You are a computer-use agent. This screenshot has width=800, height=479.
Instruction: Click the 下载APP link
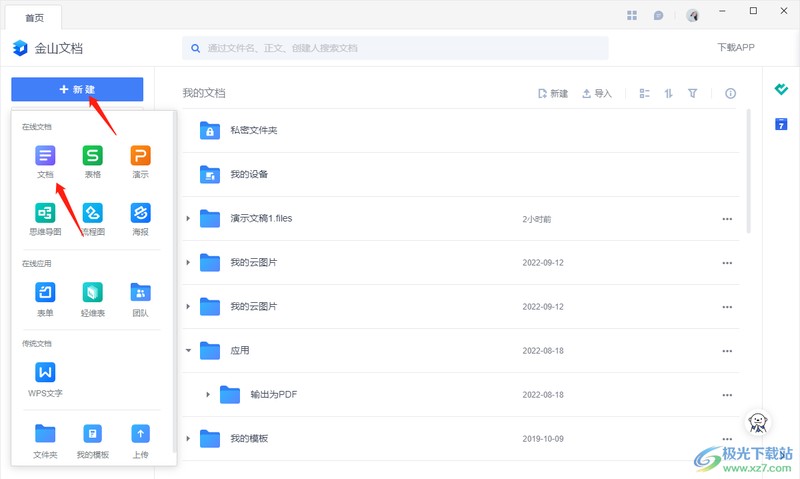click(736, 47)
